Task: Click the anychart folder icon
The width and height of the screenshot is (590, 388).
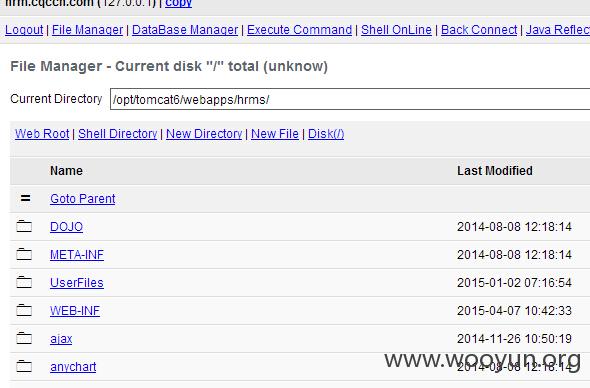Action: [24, 366]
